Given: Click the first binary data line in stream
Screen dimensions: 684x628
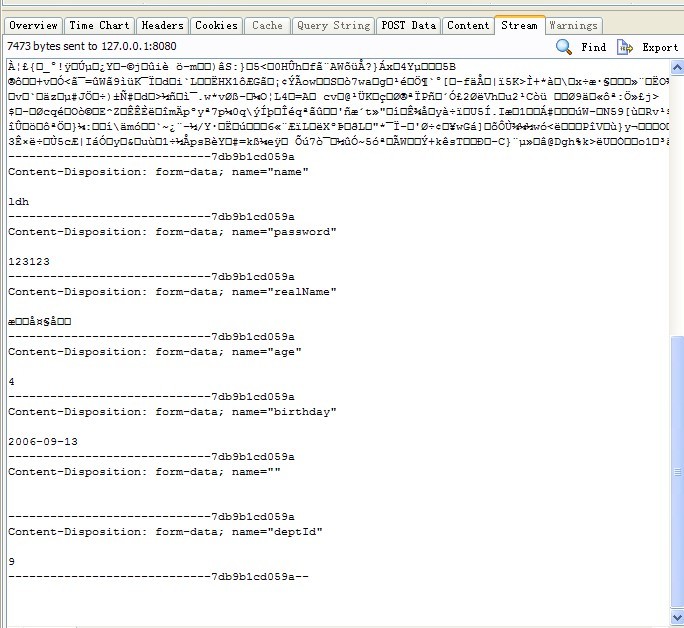Looking at the screenshot, I should click(x=232, y=67).
